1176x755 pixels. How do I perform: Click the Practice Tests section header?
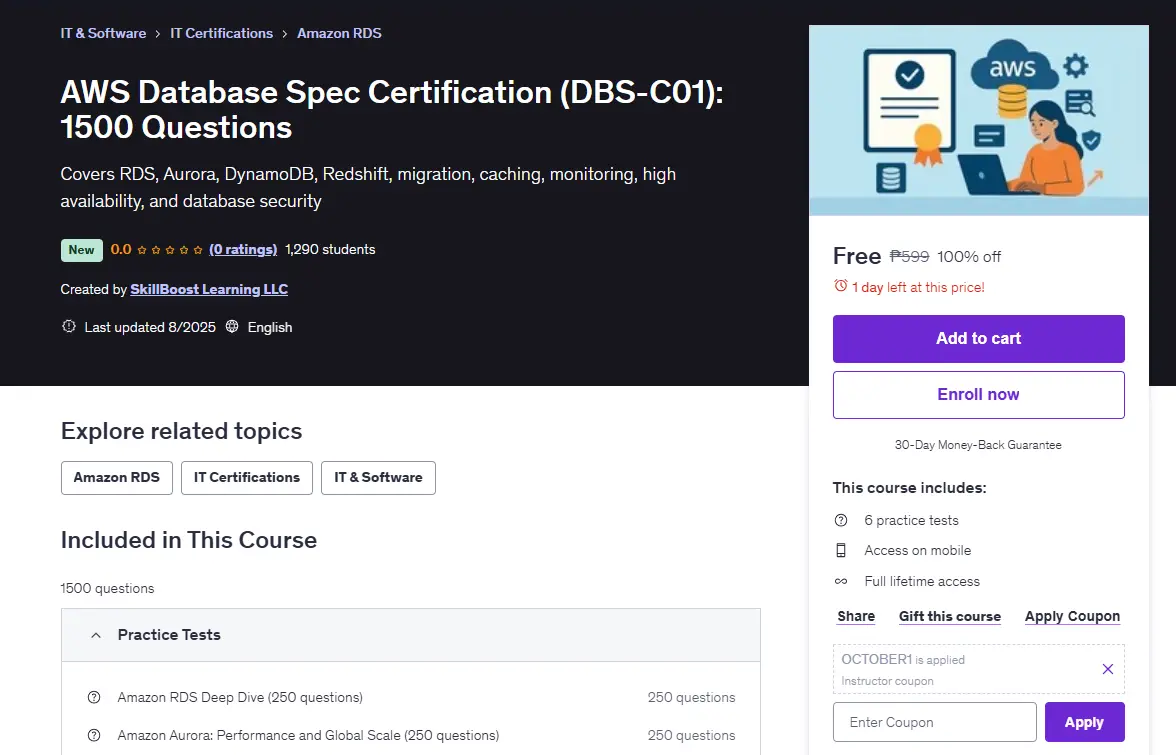(x=411, y=635)
